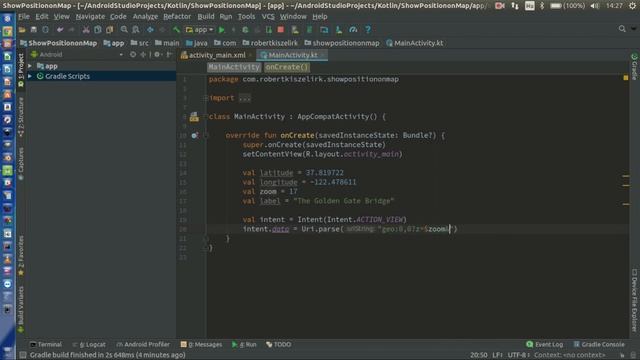Click the Cut scissors toolbar icon
The width and height of the screenshot is (640, 360).
(x=86, y=30)
